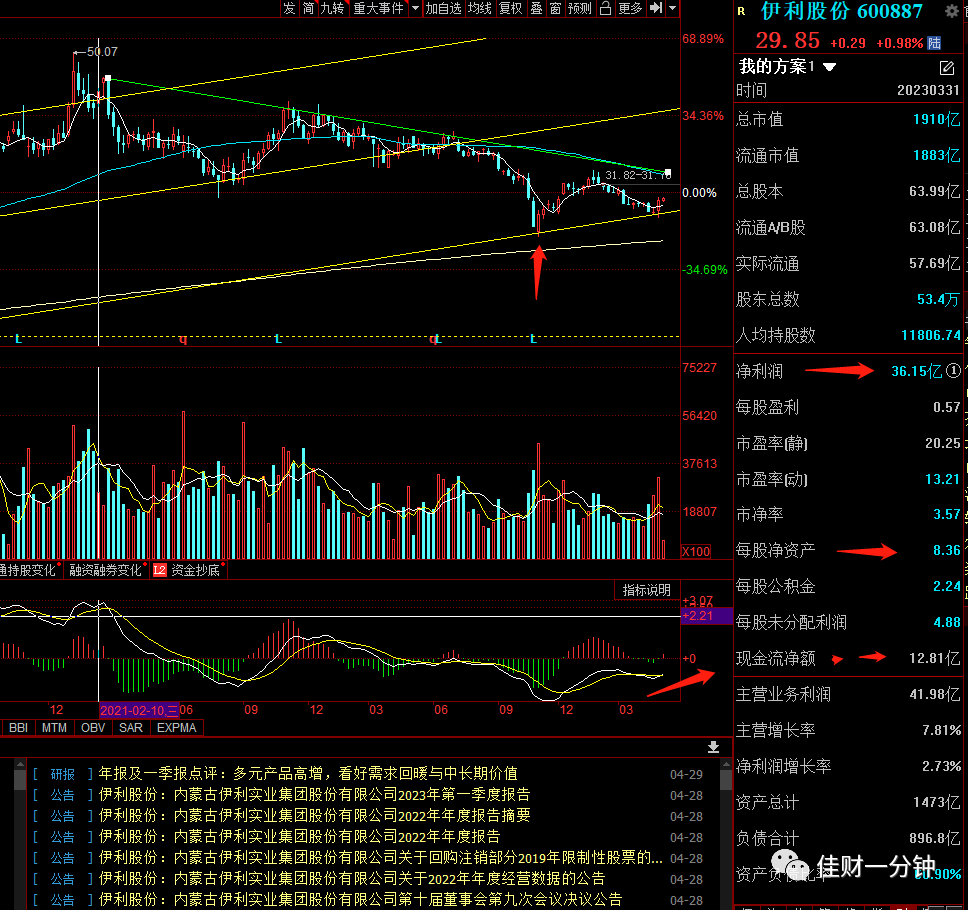Click the 每股净资产 value 8.36
The height and width of the screenshot is (910, 968).
pos(946,550)
